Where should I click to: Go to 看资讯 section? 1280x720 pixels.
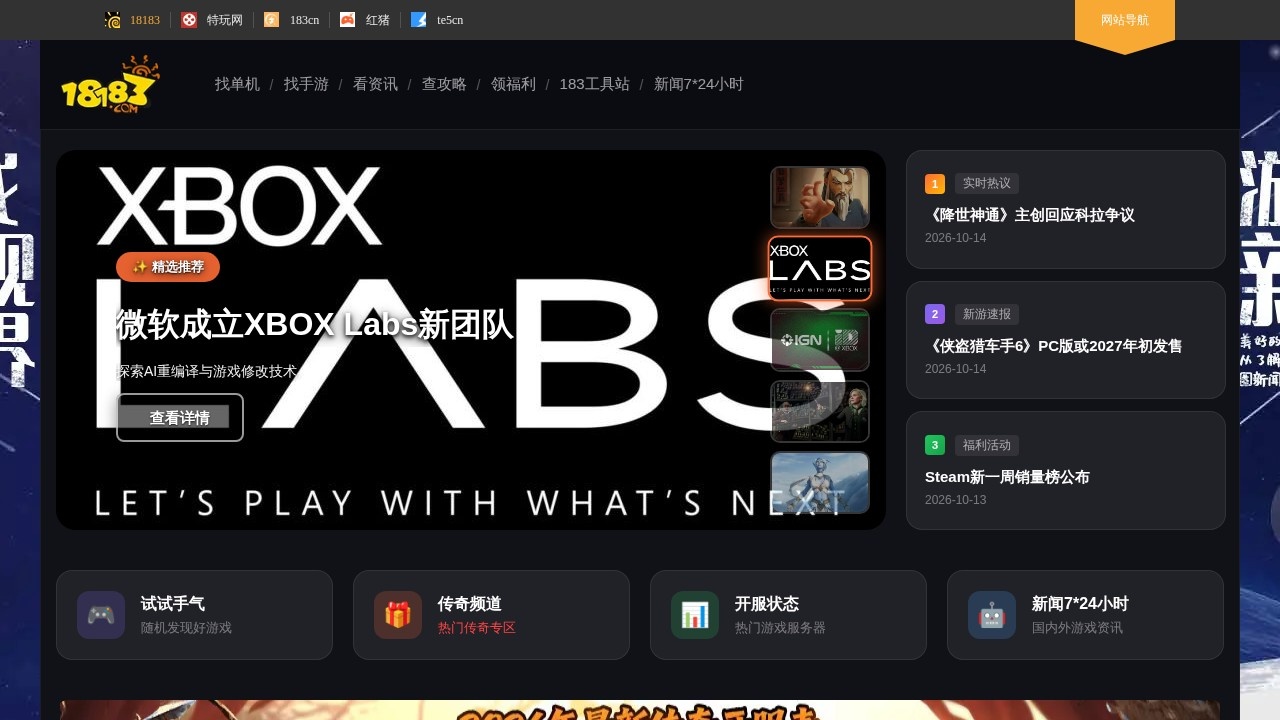(x=375, y=84)
